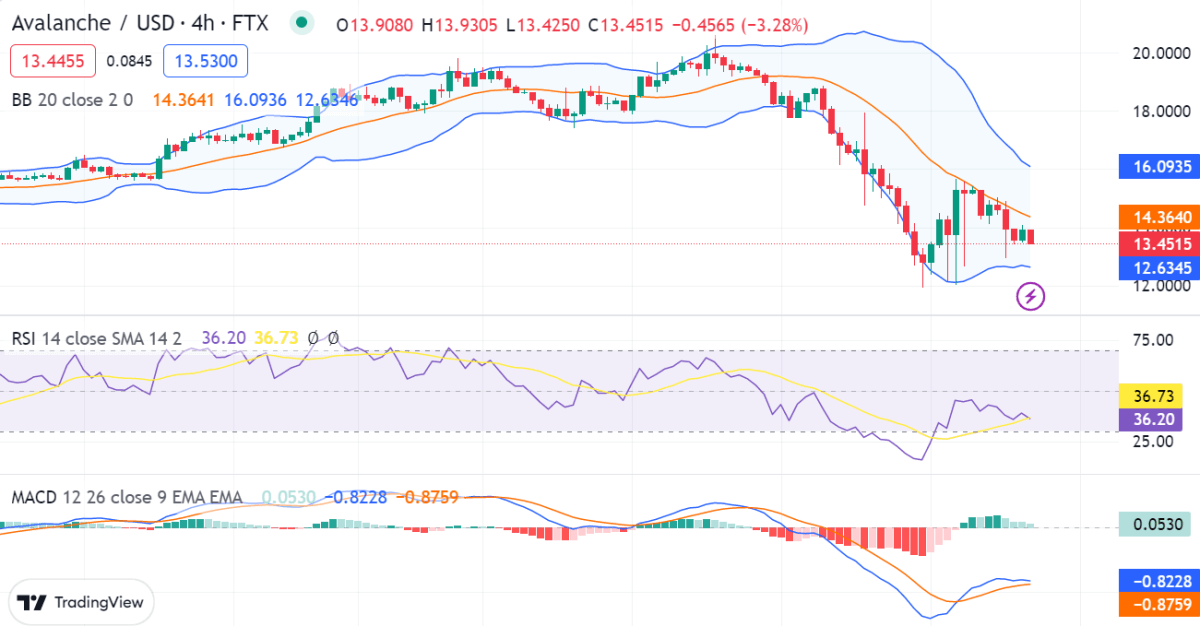This screenshot has height=626, width=1200.
Task: Select the BB 20 close 2 0 indicator legend
Action: pos(72,100)
